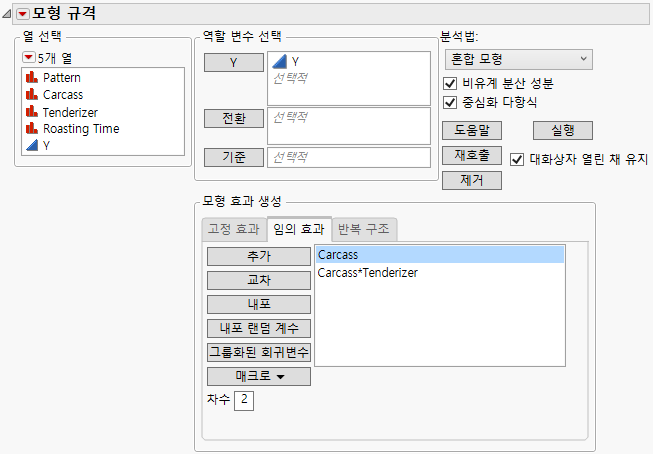Screen dimensions: 653x454
Task: Click the 추가 button for effects
Action: (x=258, y=256)
